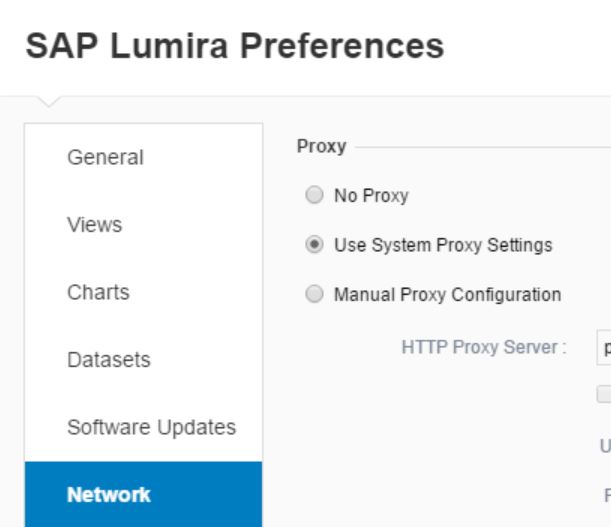611x527 pixels.
Task: Click the SAP Lumira Preferences title
Action: 235,46
